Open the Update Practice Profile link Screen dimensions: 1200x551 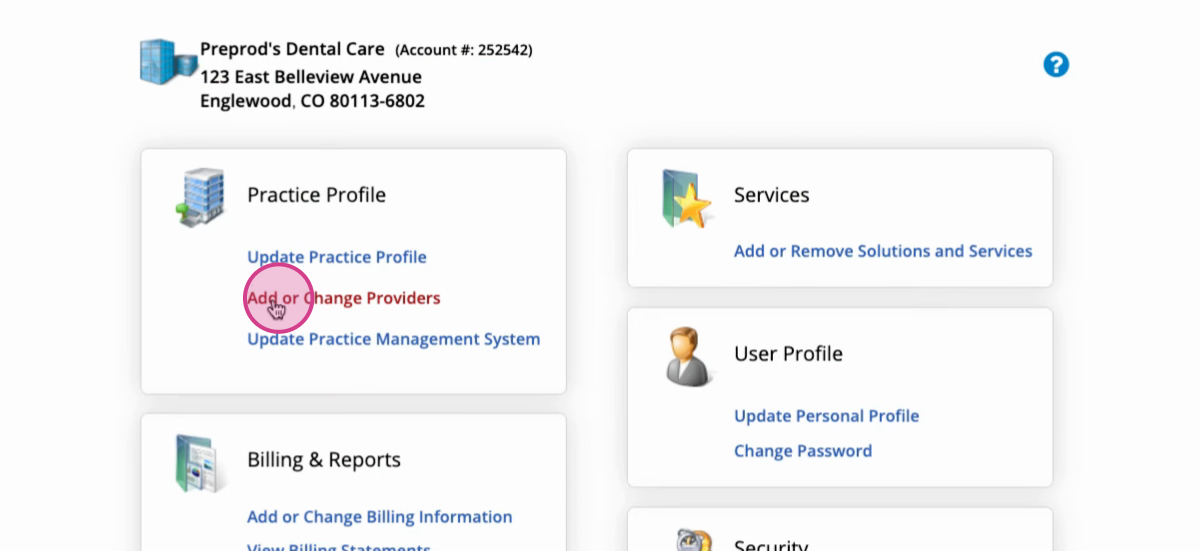[337, 257]
